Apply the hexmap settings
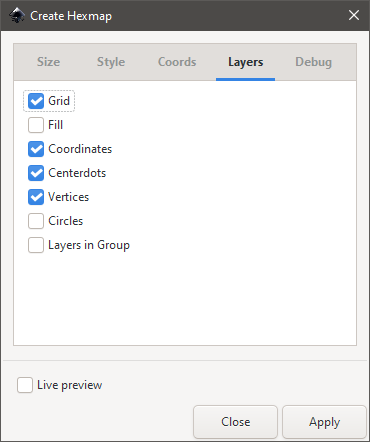Viewport: 370px width, 442px height. [324, 422]
